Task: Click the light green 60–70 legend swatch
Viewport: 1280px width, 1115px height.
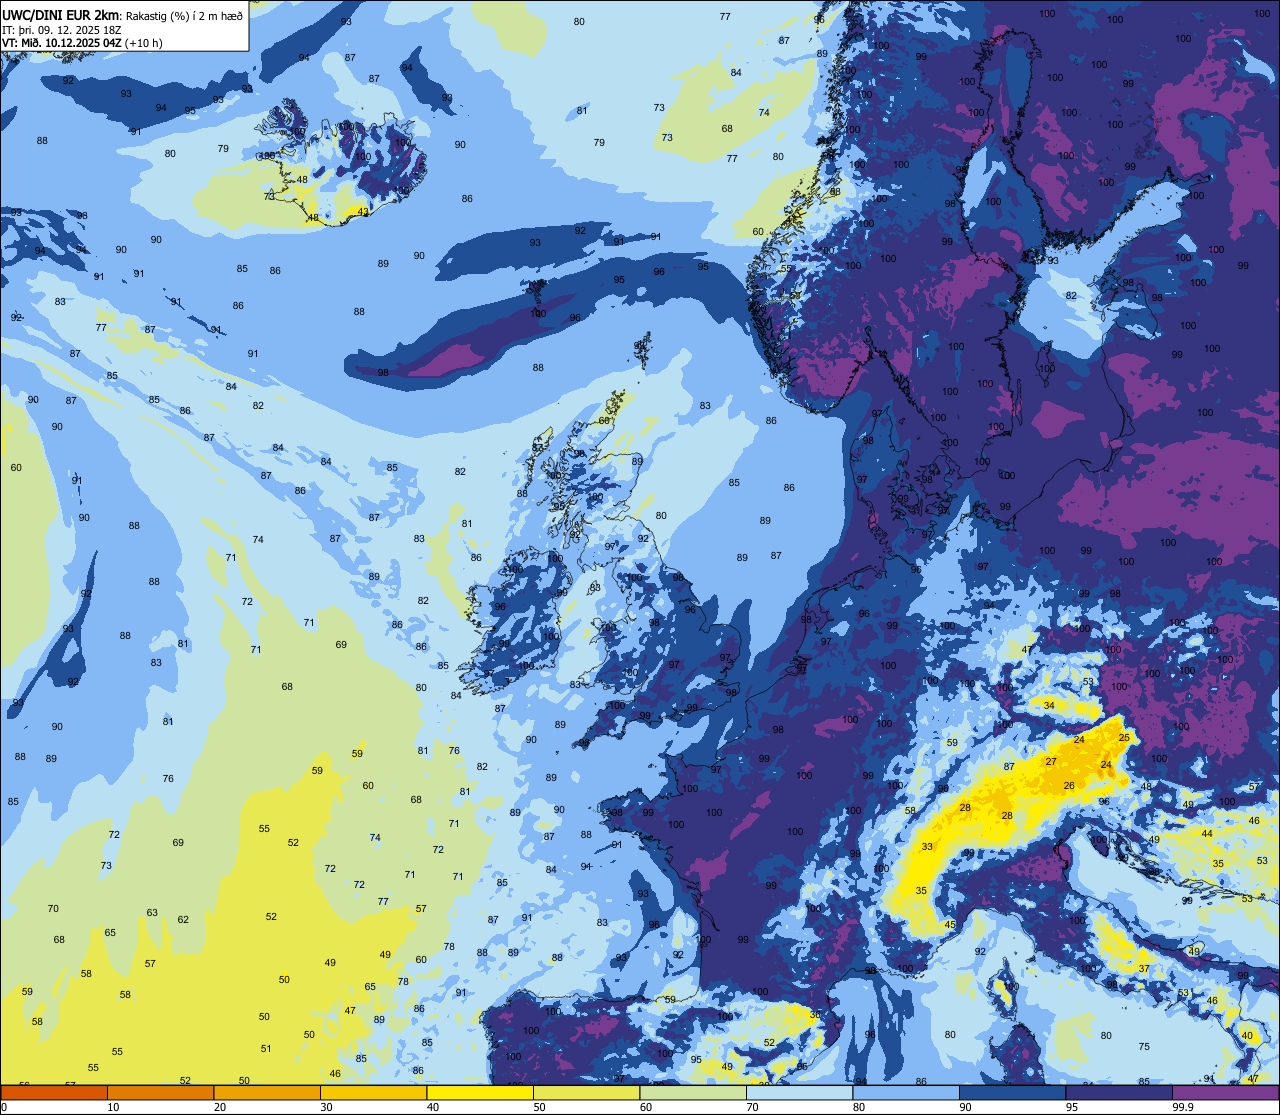Action: (x=693, y=1092)
